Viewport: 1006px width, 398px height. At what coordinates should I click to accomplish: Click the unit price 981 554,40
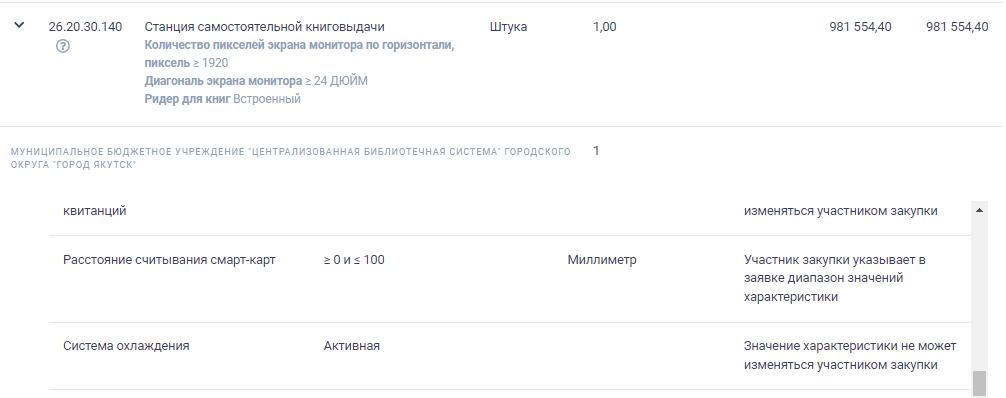pos(860,27)
